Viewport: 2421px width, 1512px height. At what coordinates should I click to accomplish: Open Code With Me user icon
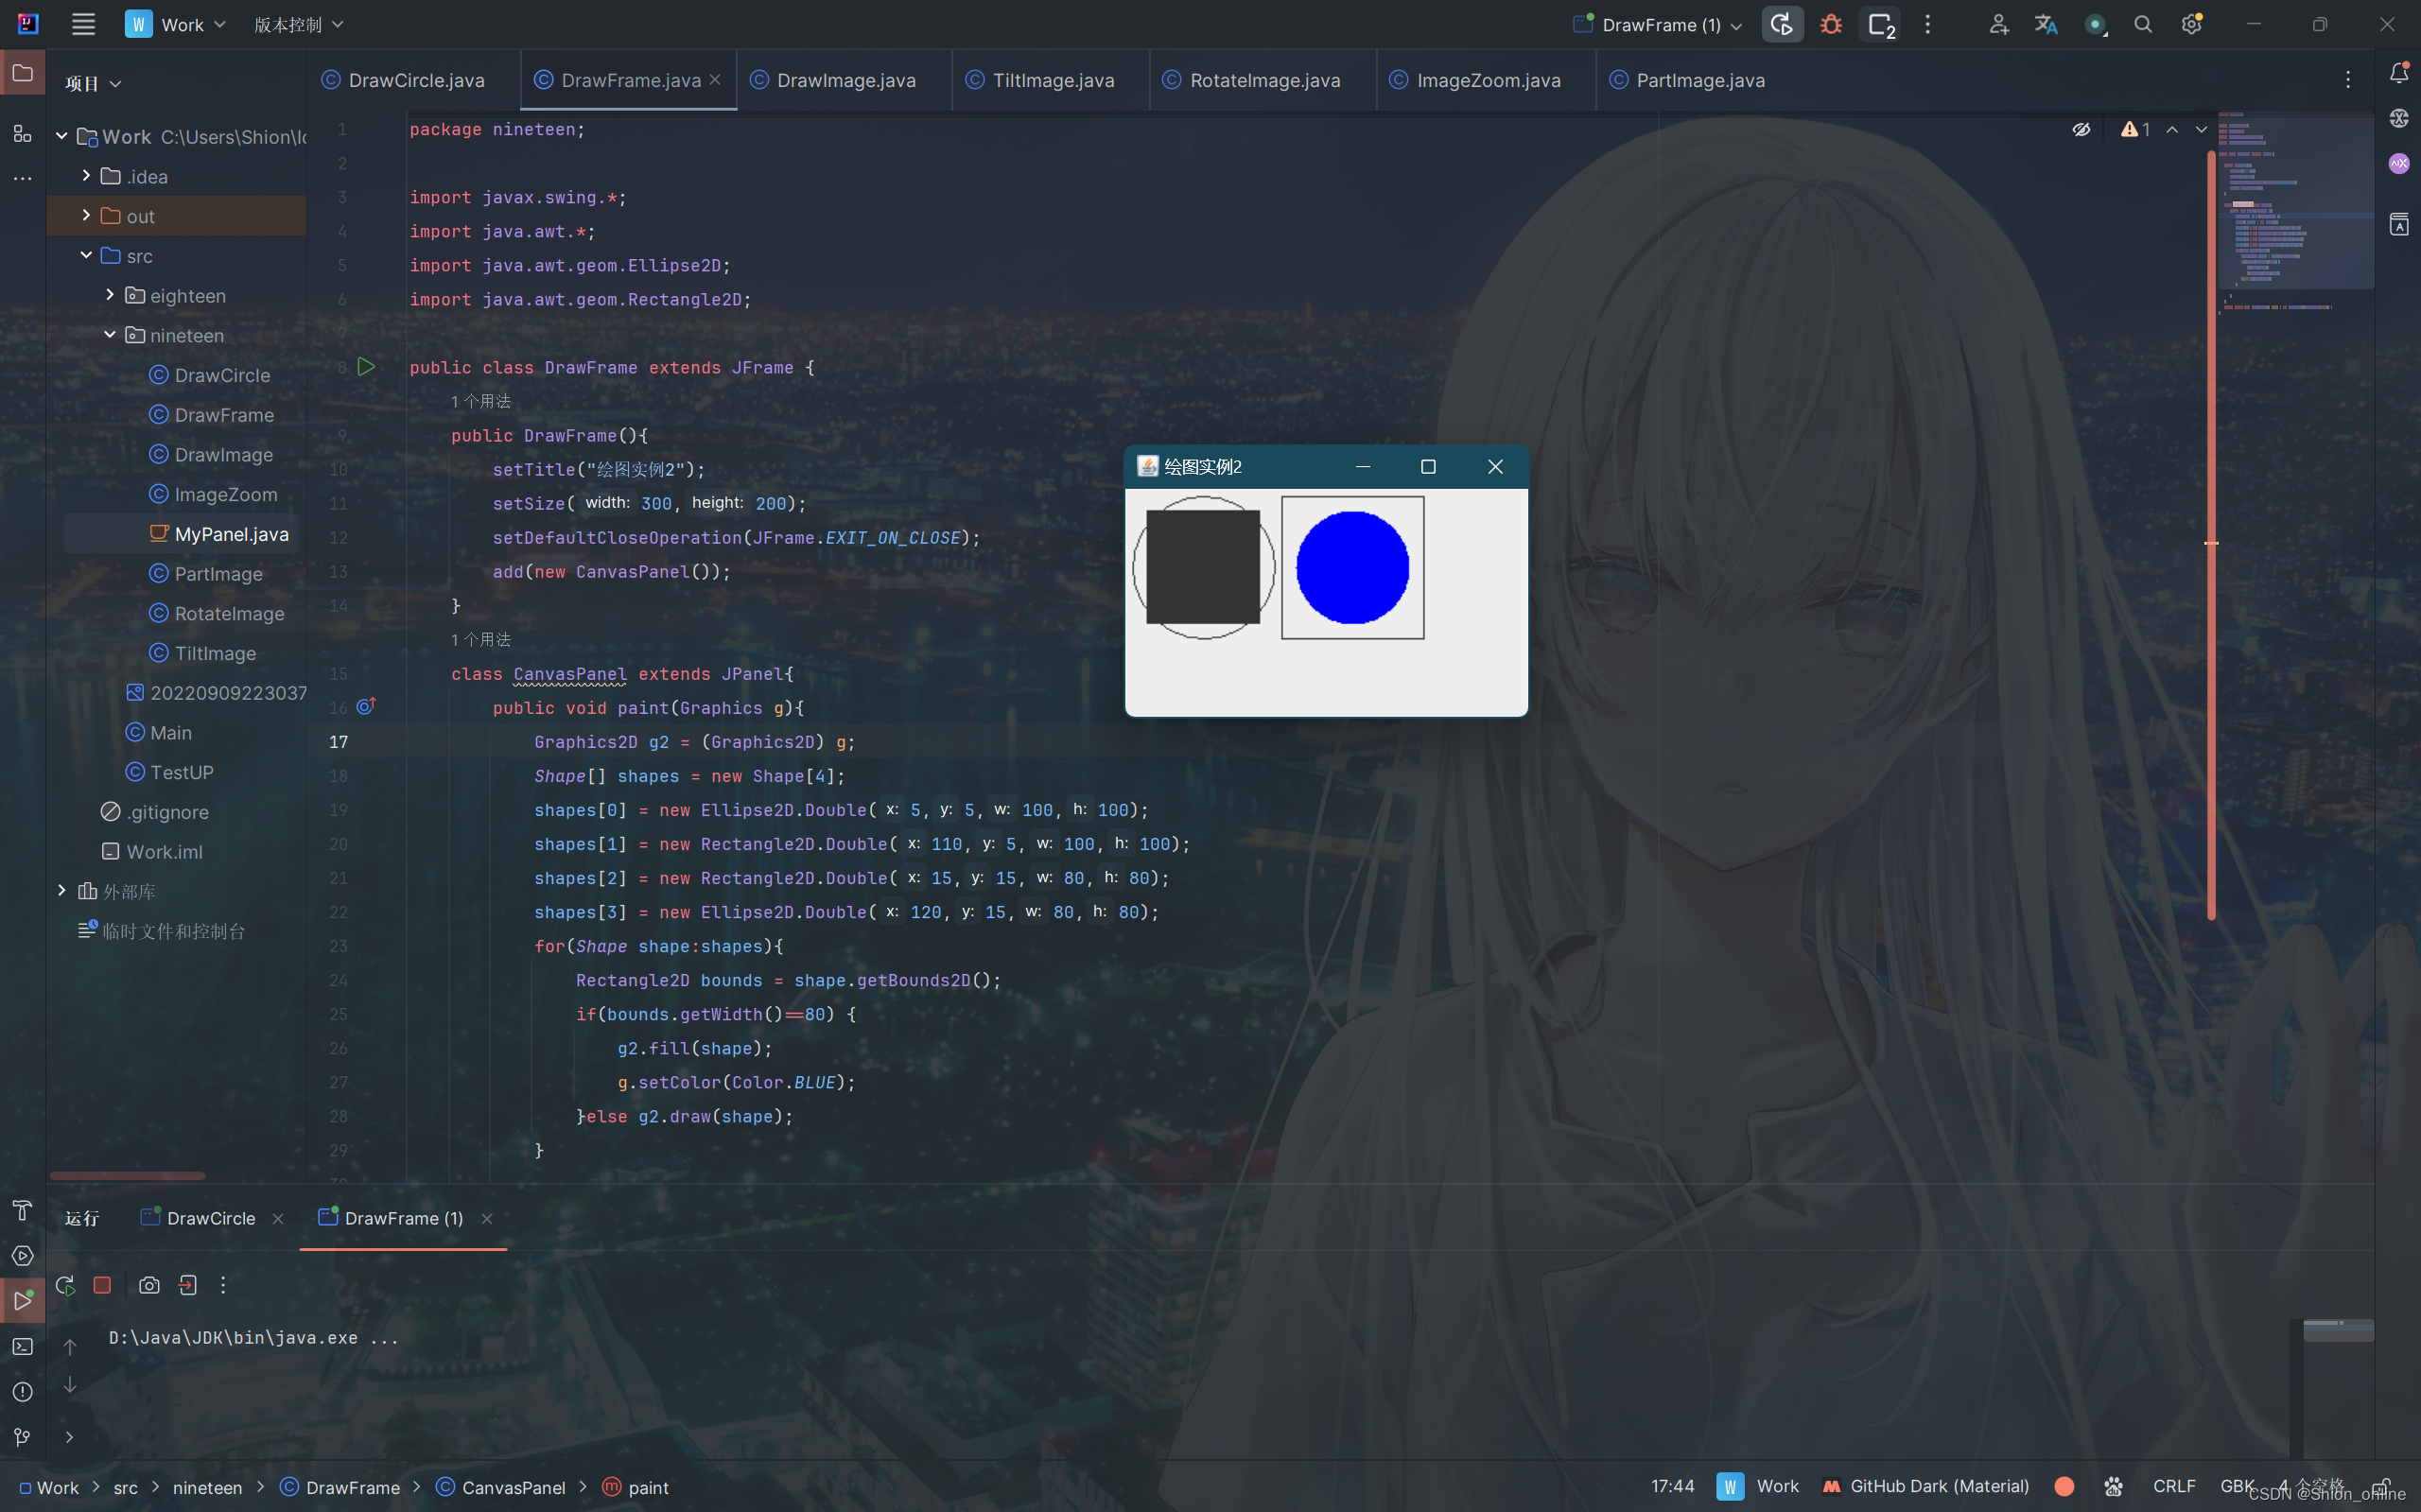tap(1998, 25)
